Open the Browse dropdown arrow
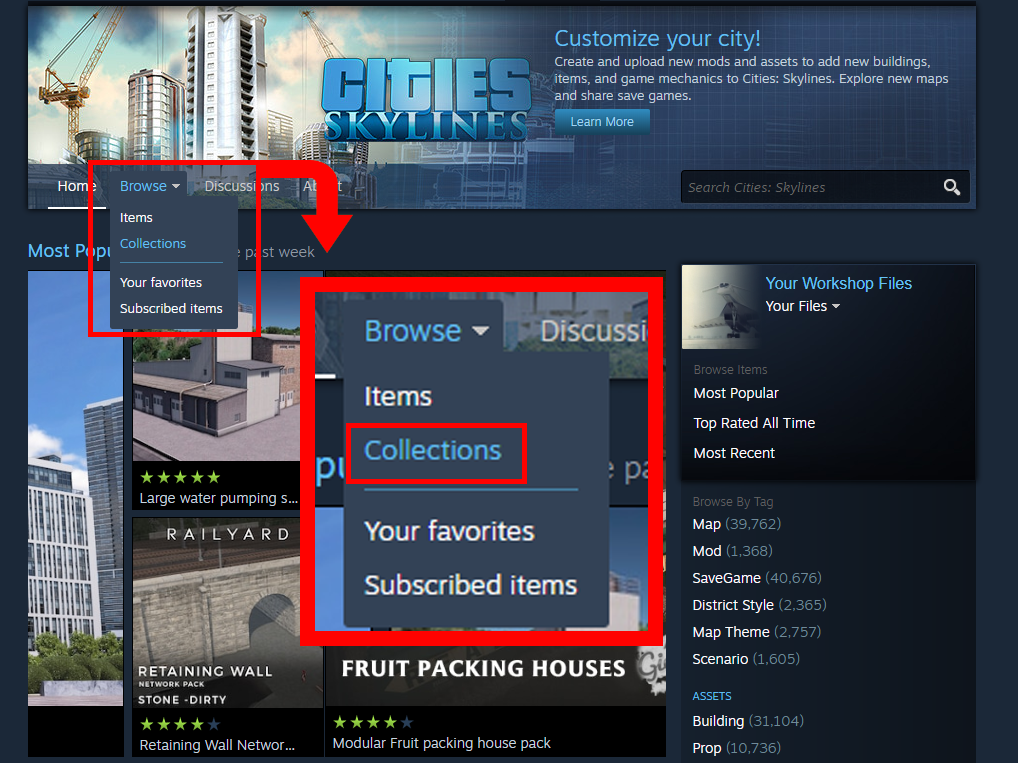This screenshot has height=763, width=1018. tap(176, 186)
